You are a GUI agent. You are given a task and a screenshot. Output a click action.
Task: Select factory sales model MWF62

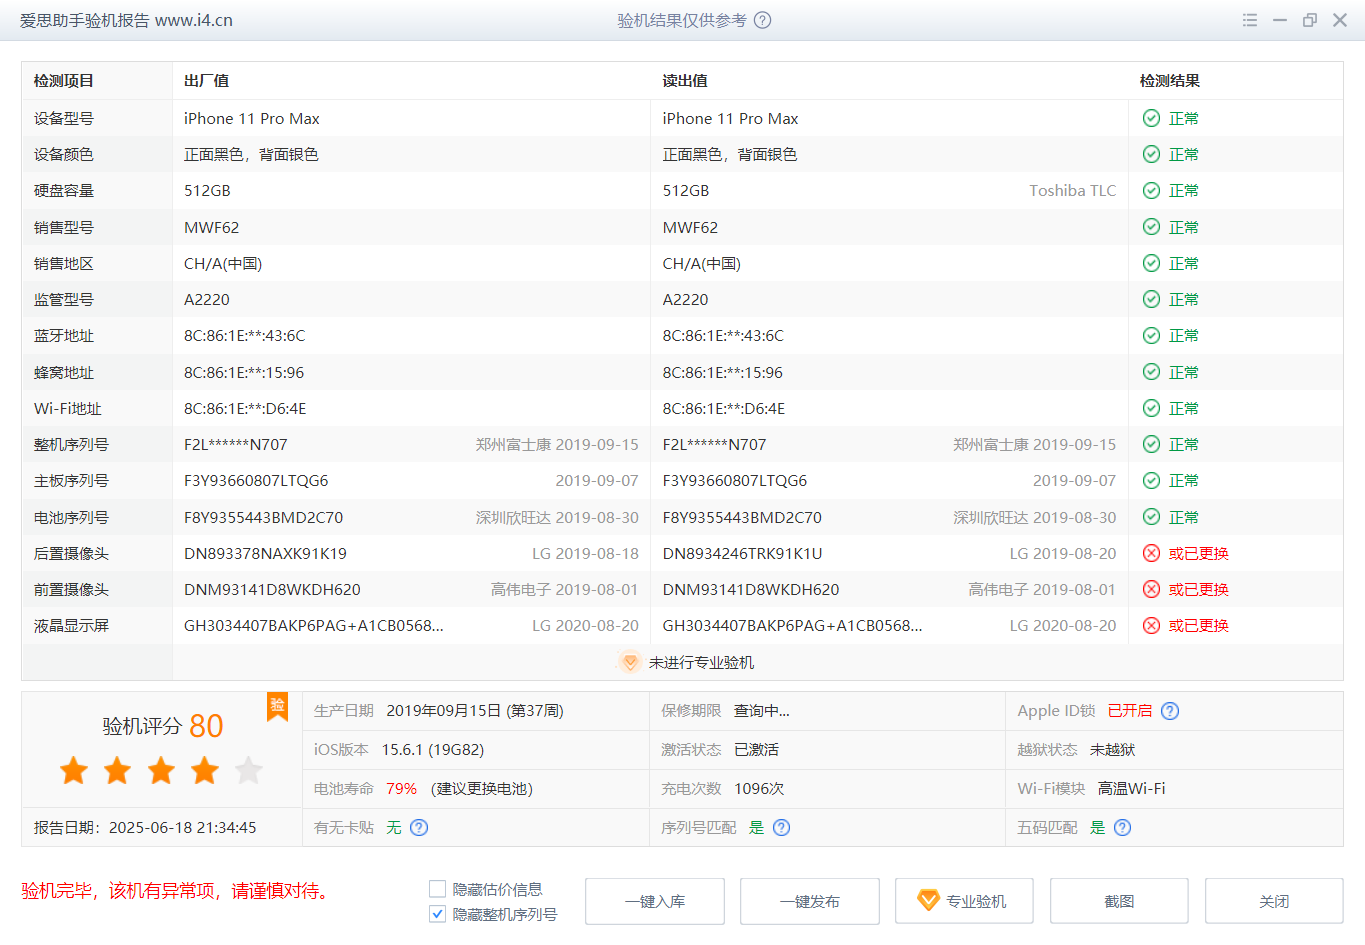tap(211, 227)
